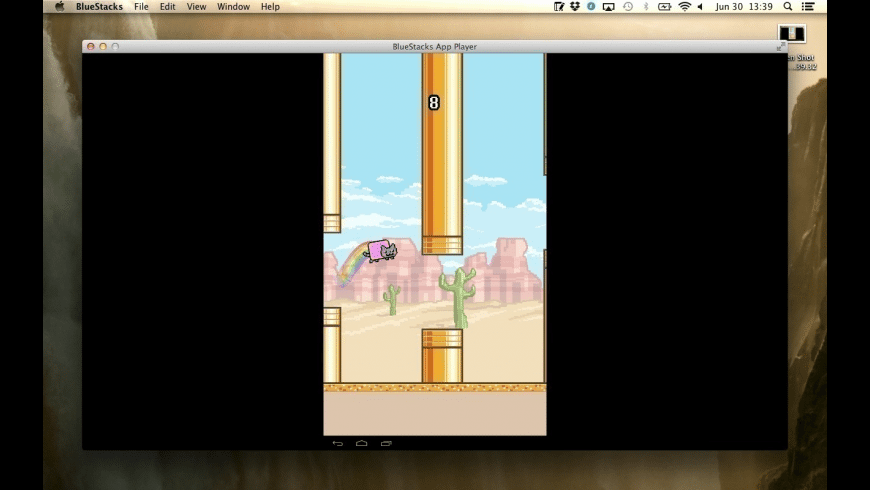
Task: Open the Apple menu
Action: pyautogui.click(x=59, y=7)
